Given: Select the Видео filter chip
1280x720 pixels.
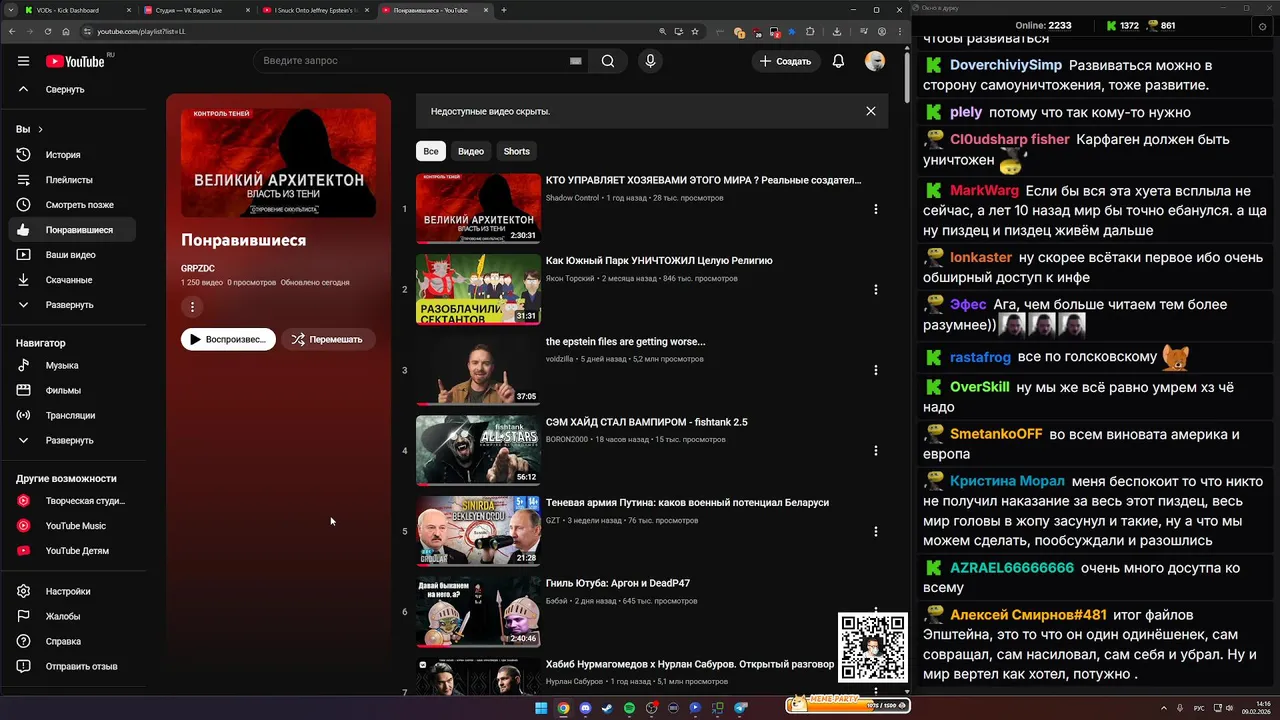Looking at the screenshot, I should point(471,151).
